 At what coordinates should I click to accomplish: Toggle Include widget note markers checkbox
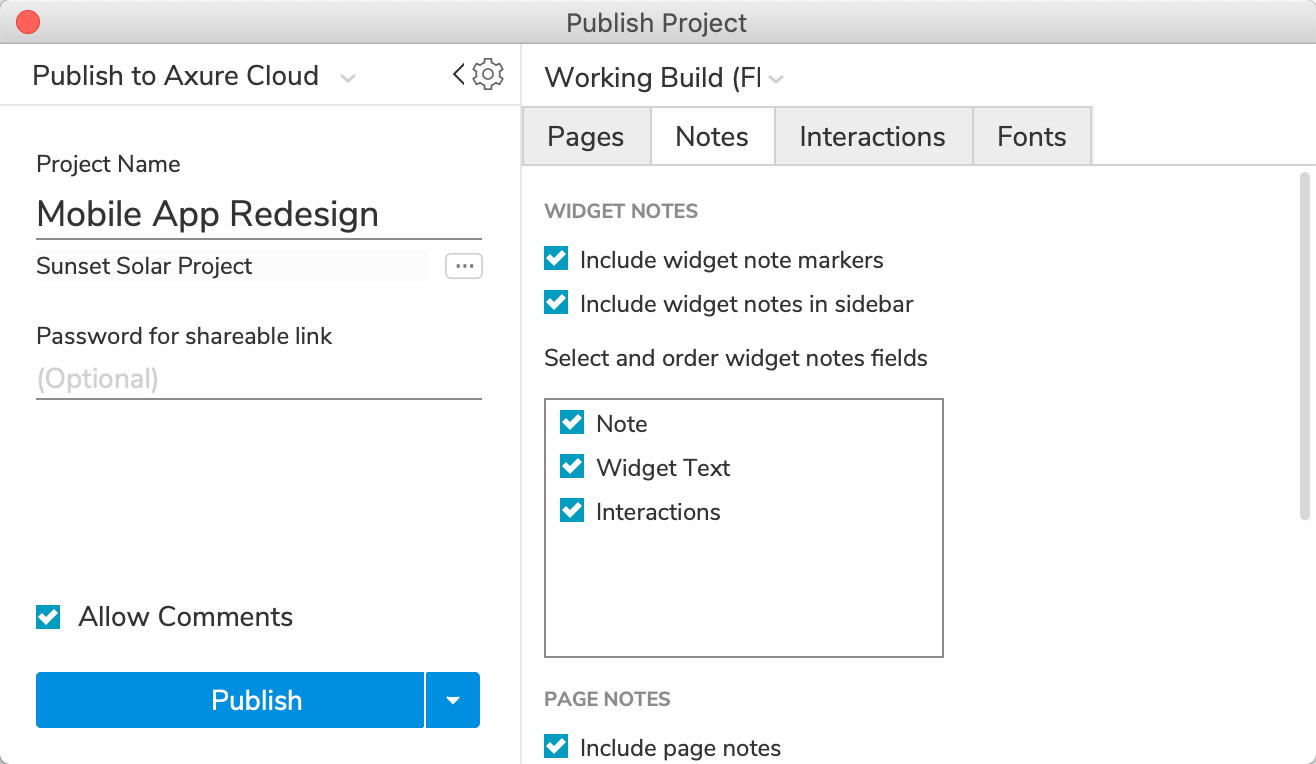tap(556, 260)
